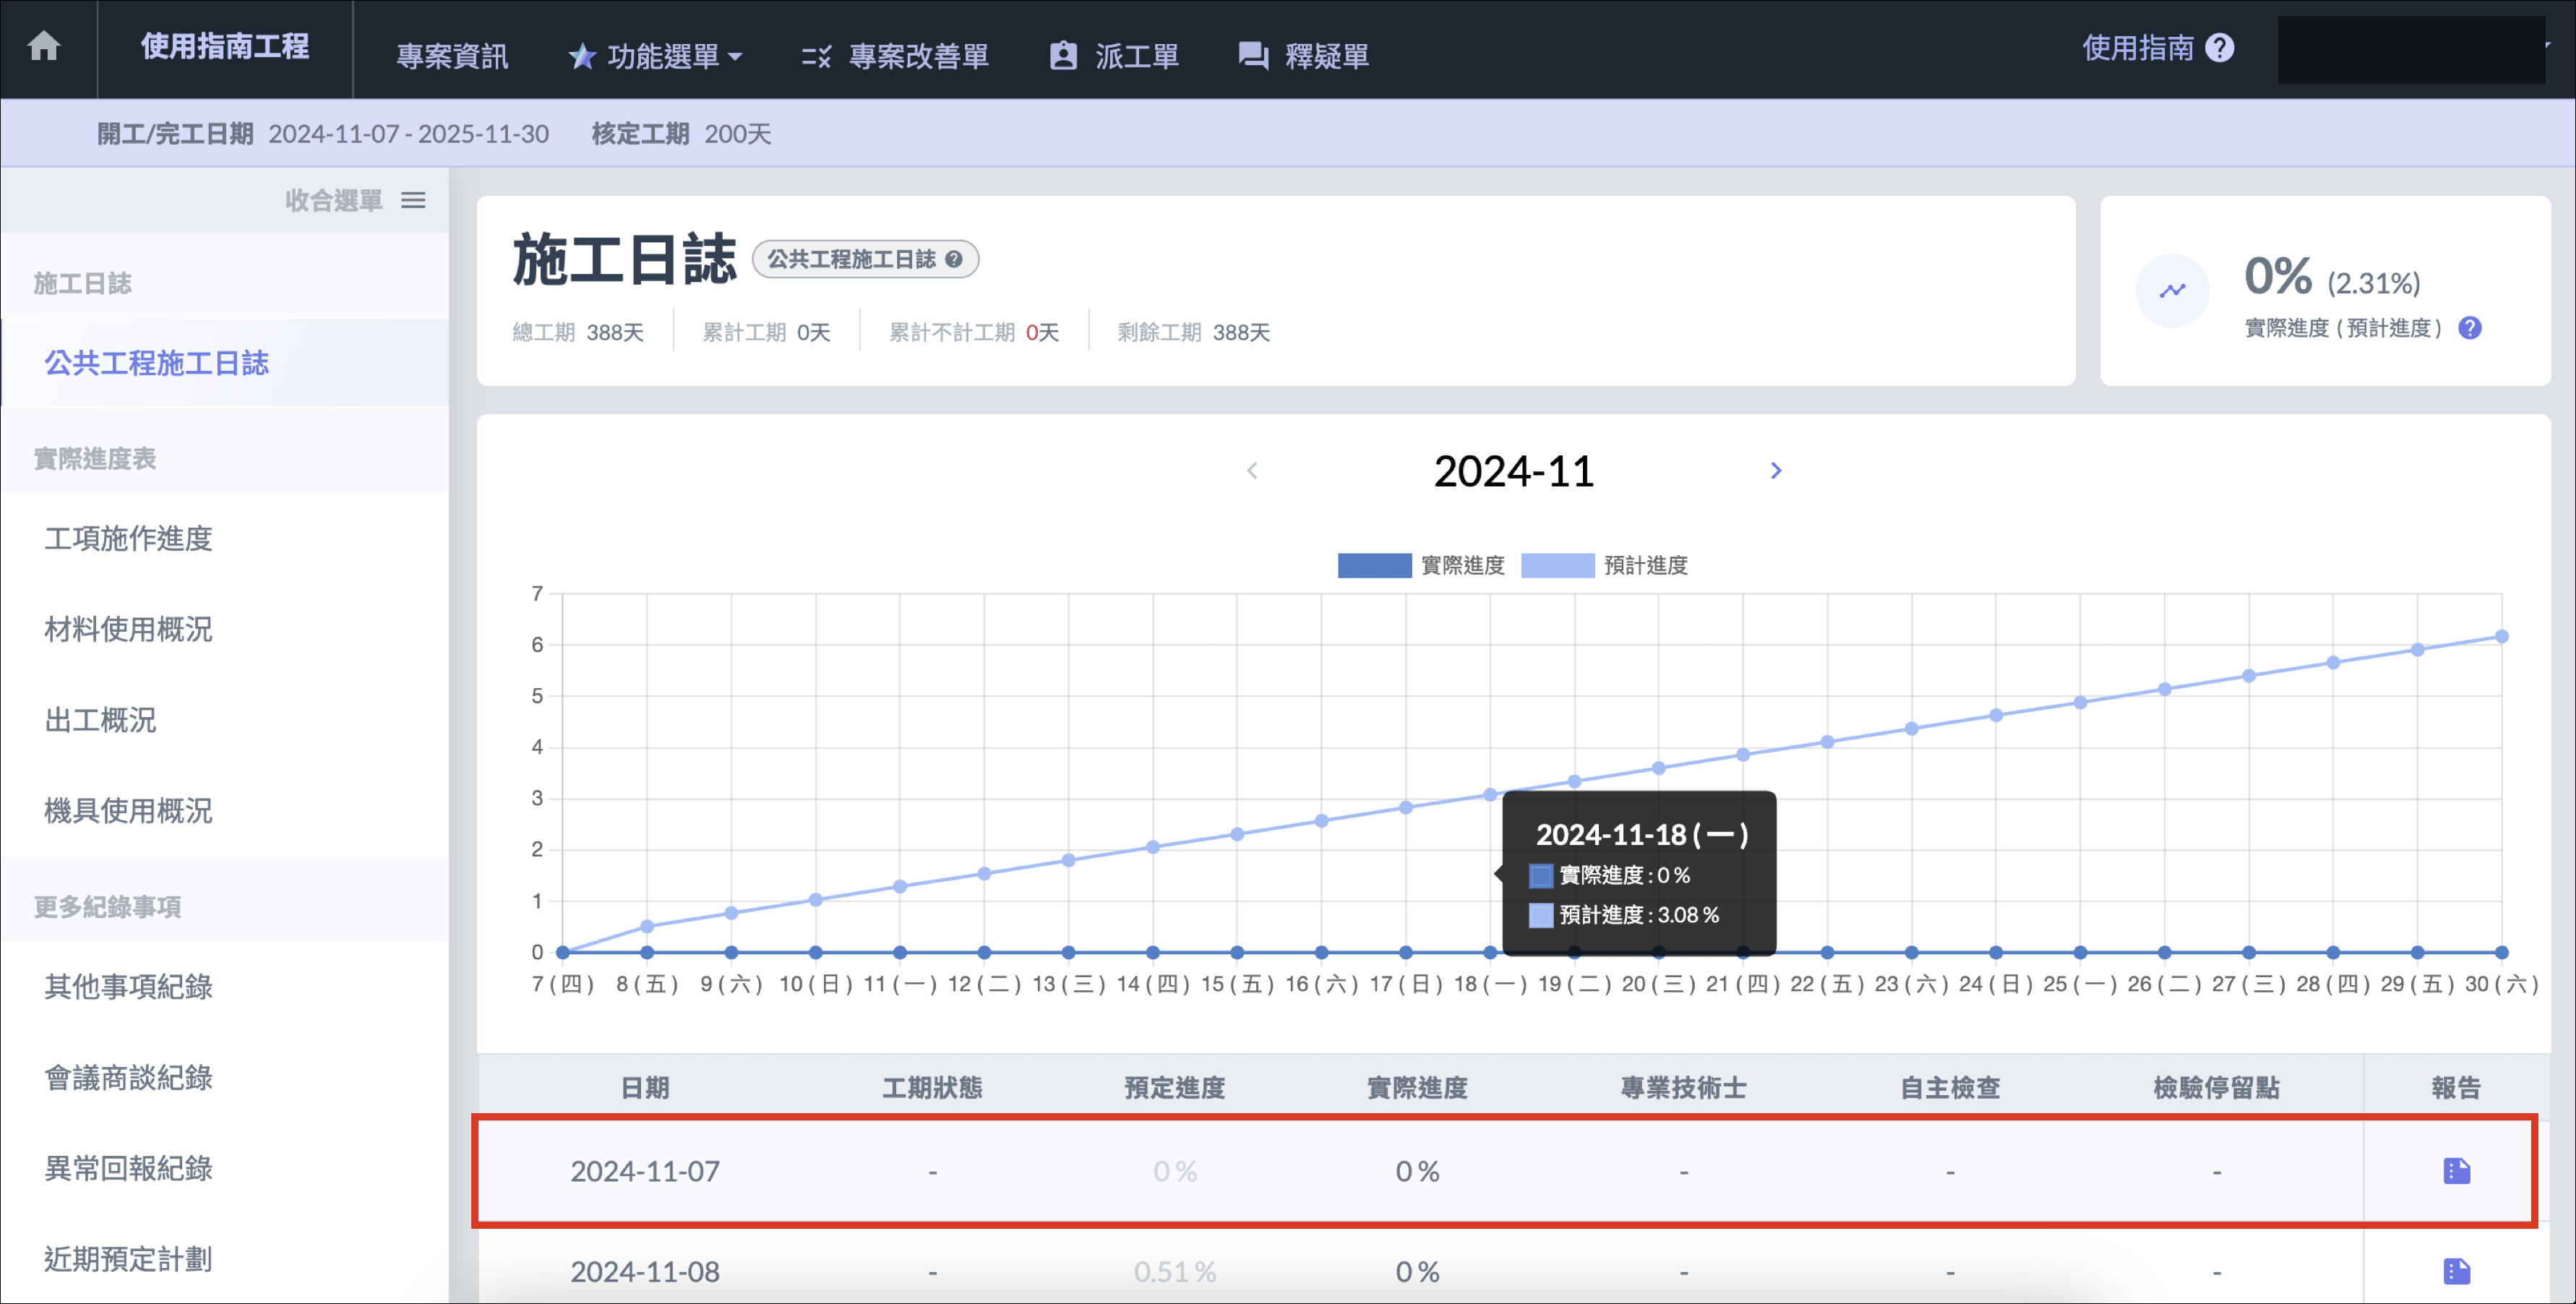Open report icon for 2024-11-07 row

point(2456,1170)
